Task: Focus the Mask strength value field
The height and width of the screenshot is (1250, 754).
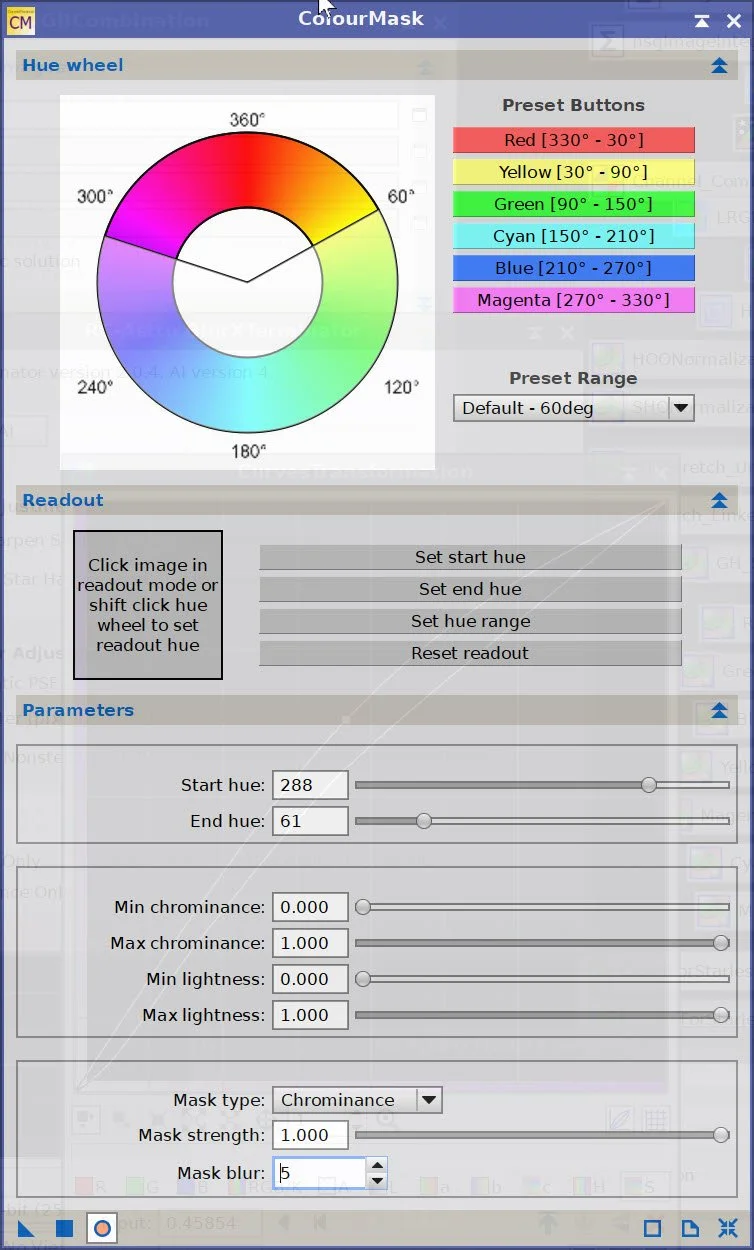Action: click(x=310, y=1135)
